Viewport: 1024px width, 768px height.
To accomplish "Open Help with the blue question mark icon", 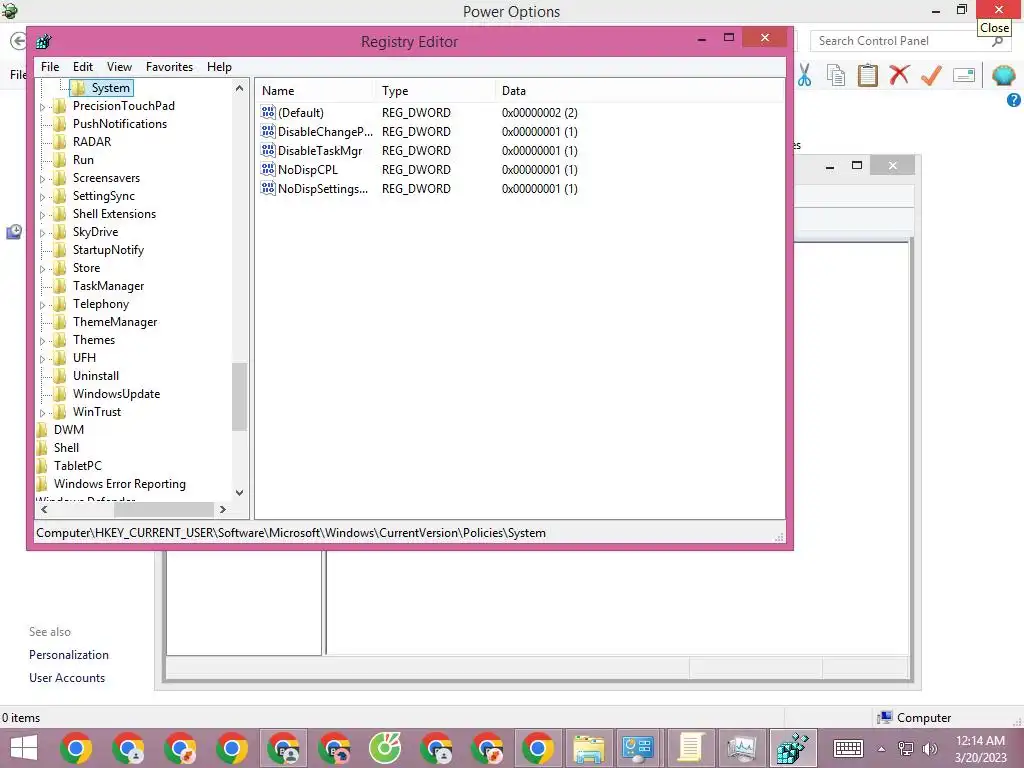I will pyautogui.click(x=1014, y=100).
